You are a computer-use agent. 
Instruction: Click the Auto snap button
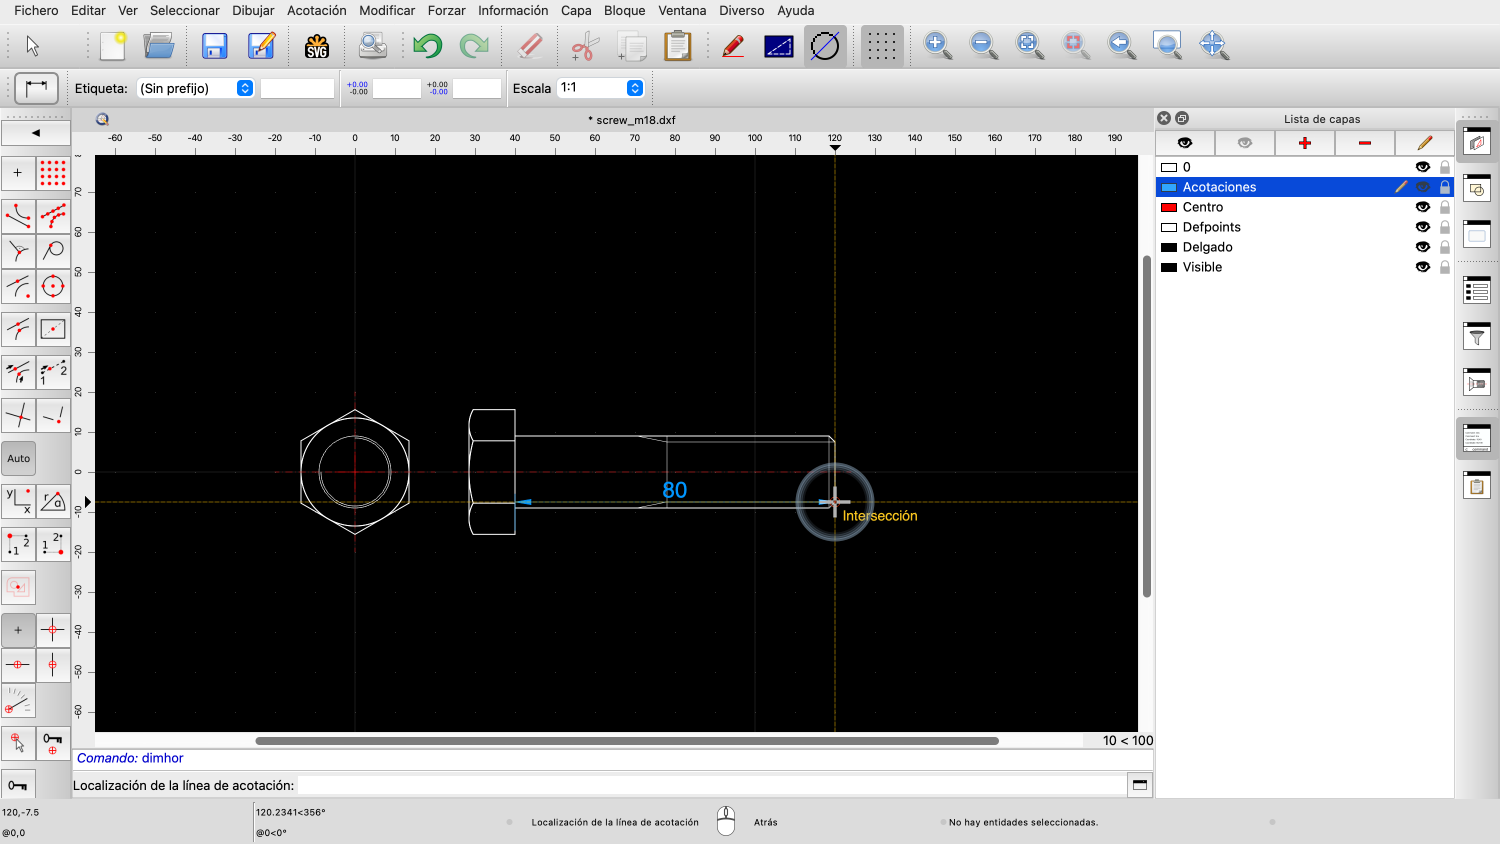tap(18, 458)
